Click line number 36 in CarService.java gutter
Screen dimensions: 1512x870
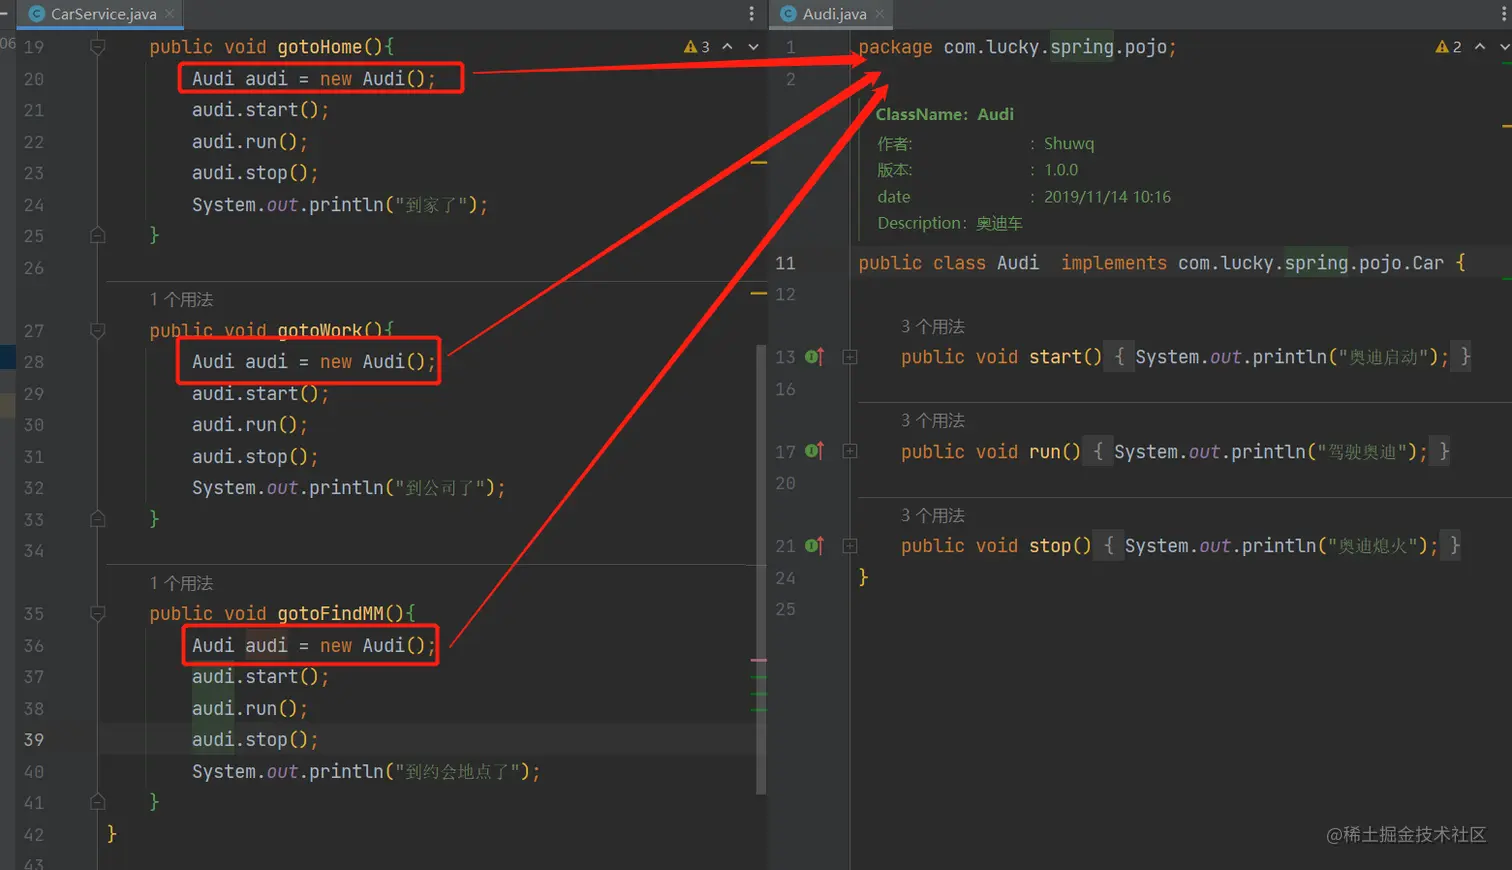point(34,646)
